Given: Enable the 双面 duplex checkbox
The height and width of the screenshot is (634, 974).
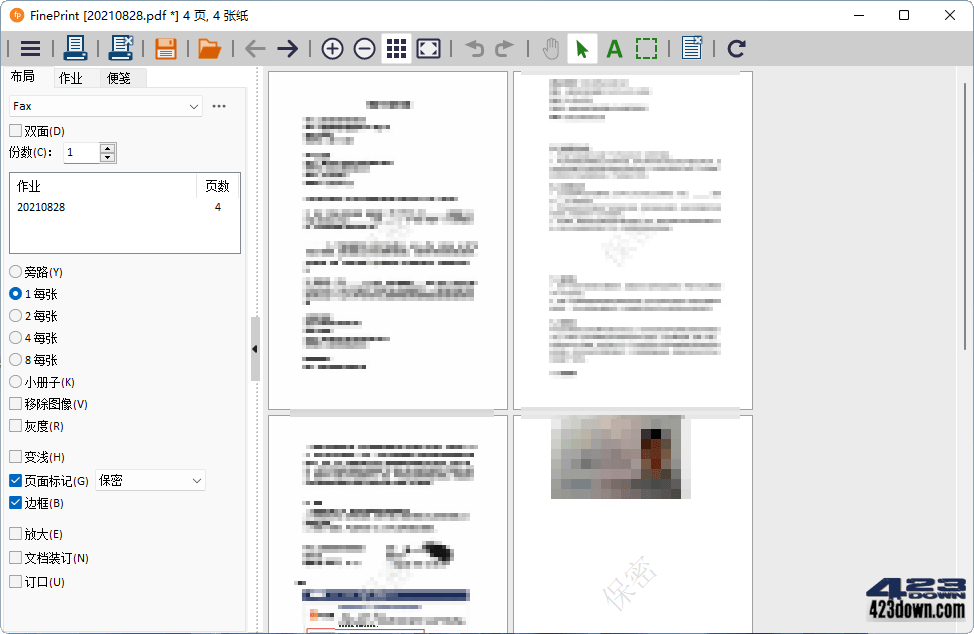Looking at the screenshot, I should click(15, 130).
